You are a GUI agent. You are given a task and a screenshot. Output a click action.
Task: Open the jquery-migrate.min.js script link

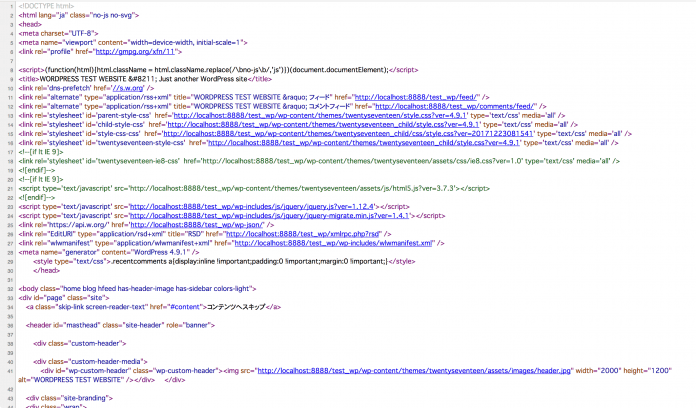pos(269,215)
